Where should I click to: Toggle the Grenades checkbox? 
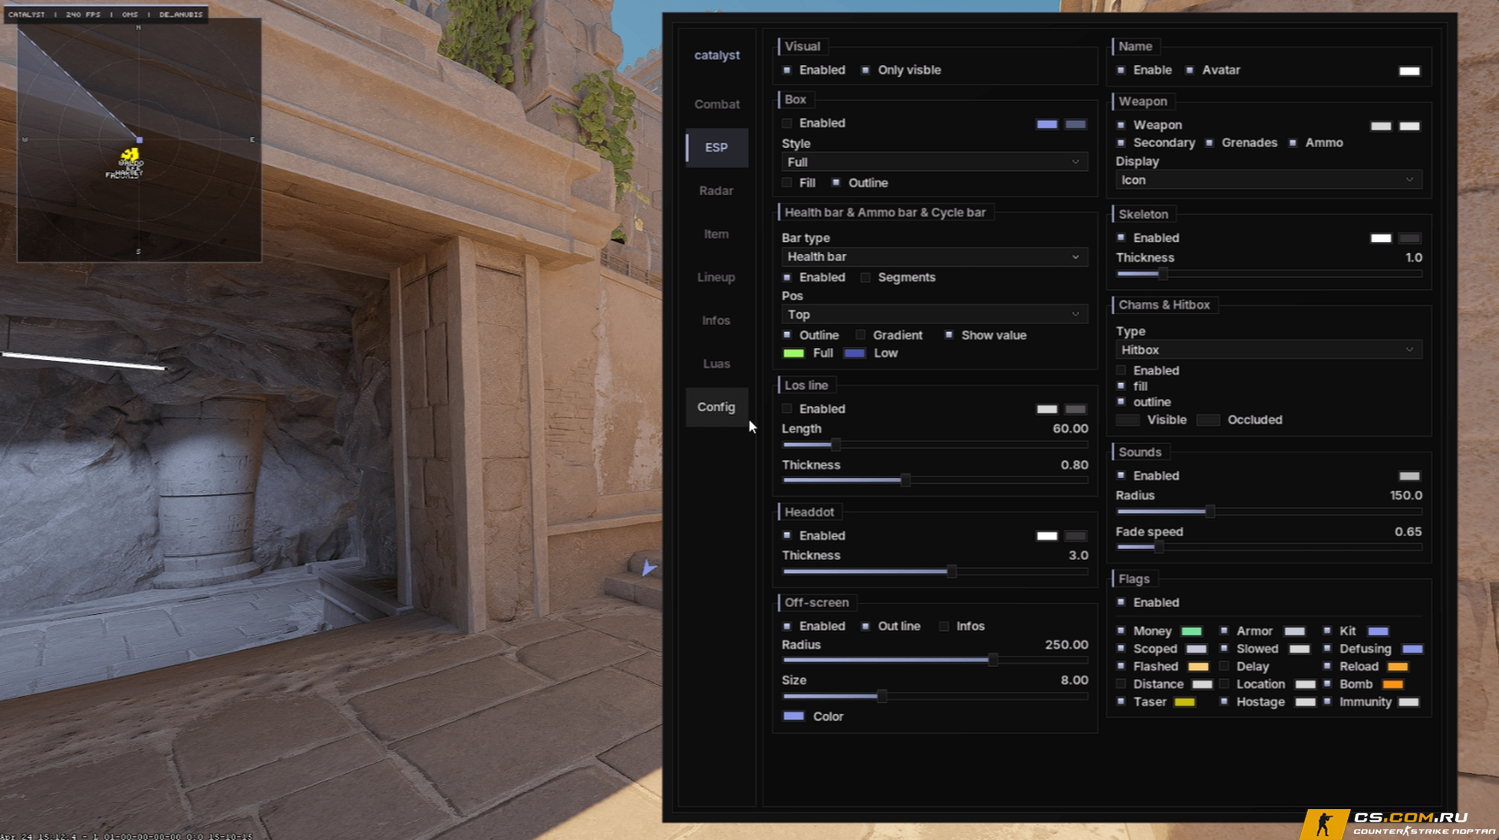[x=1209, y=143]
